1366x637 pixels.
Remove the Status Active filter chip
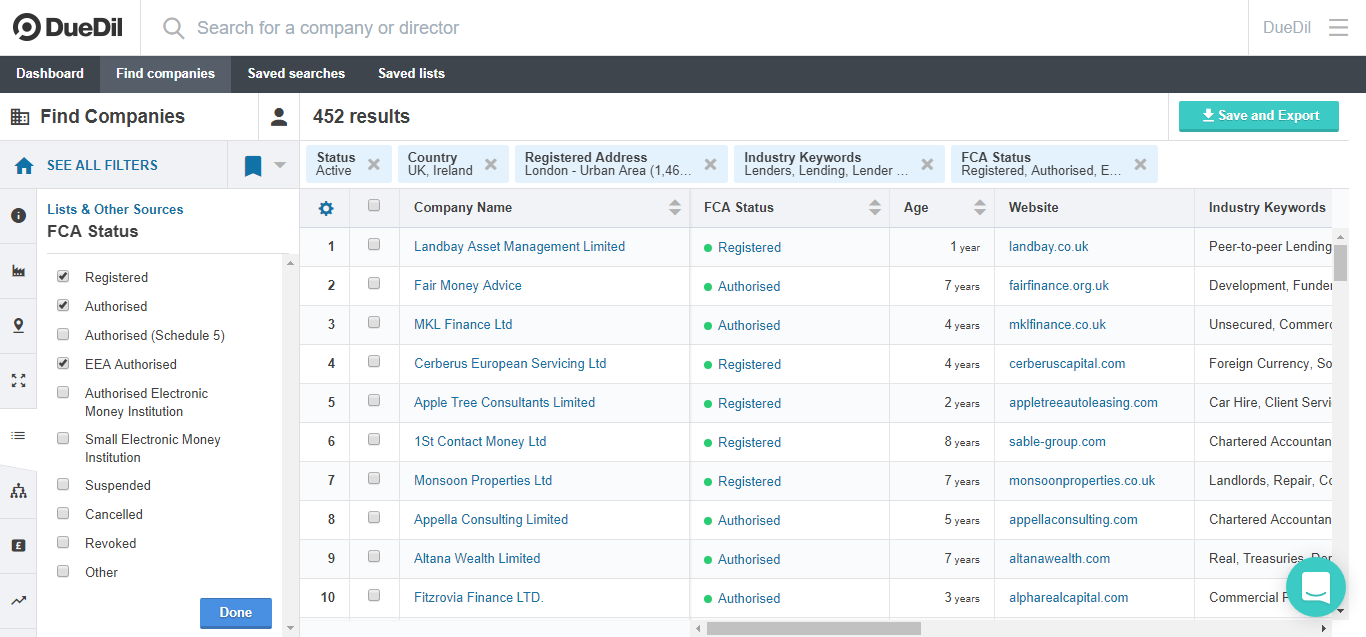374,164
